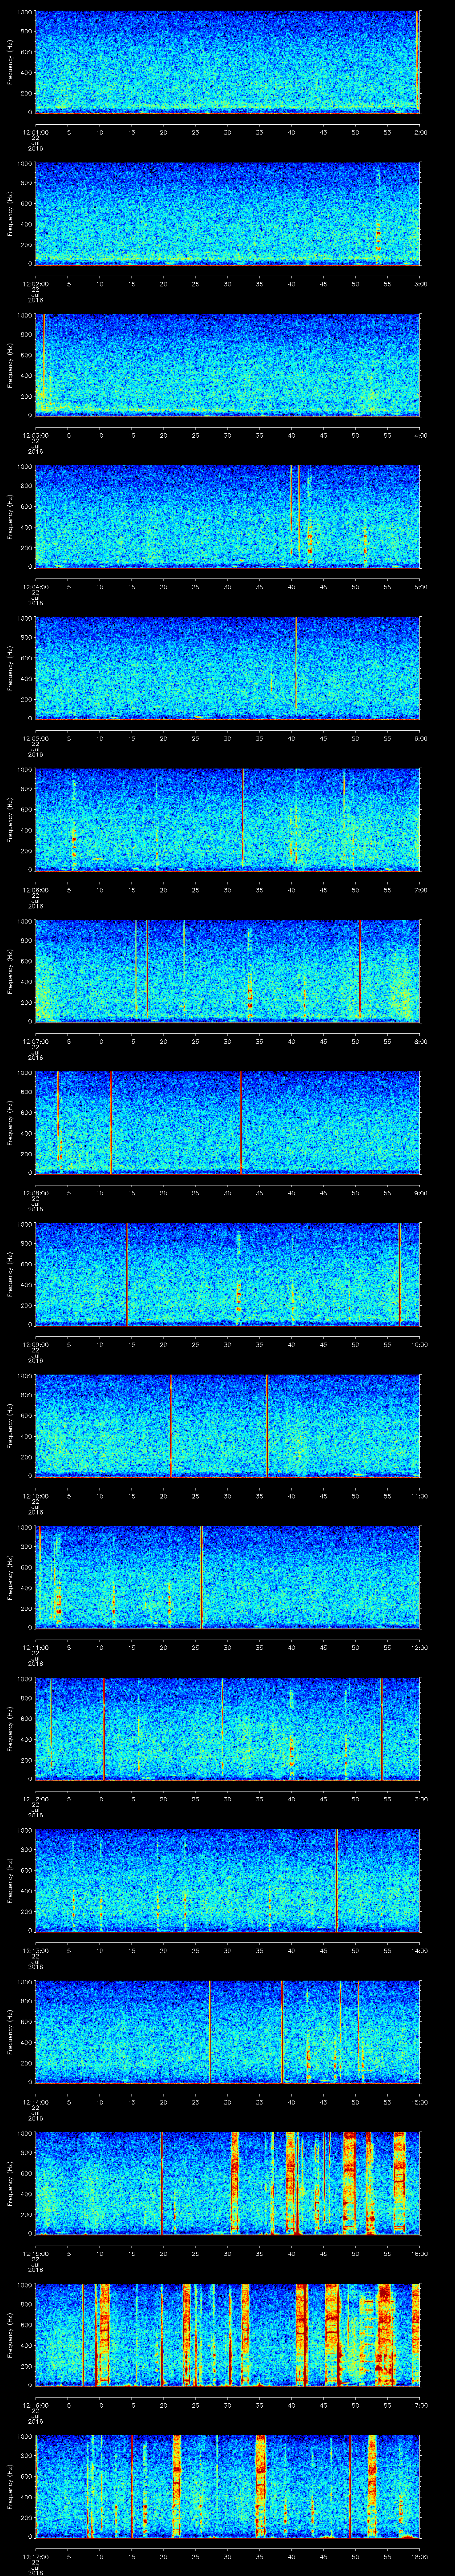455x2576 pixels.
Task: Click the 12:12:00 start time label
Action: (x=35, y=1799)
